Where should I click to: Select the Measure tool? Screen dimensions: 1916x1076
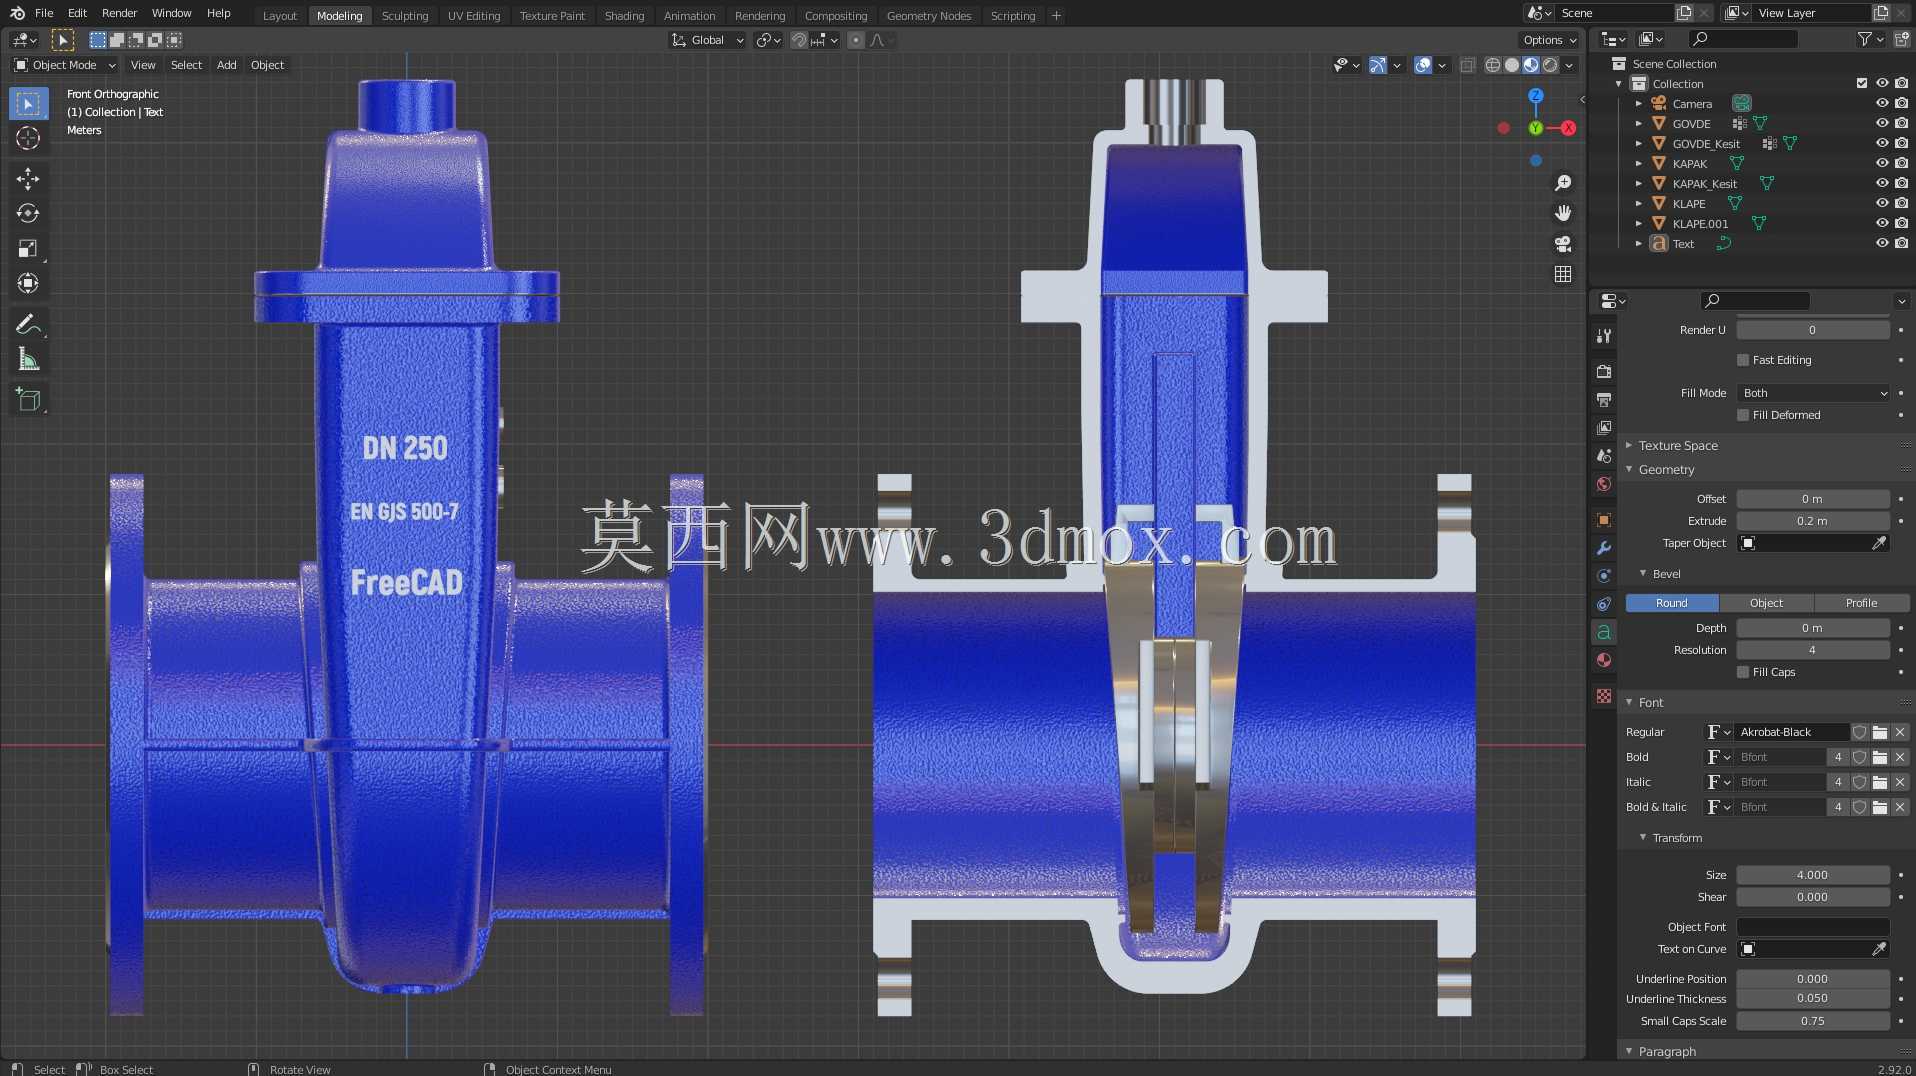(x=28, y=359)
